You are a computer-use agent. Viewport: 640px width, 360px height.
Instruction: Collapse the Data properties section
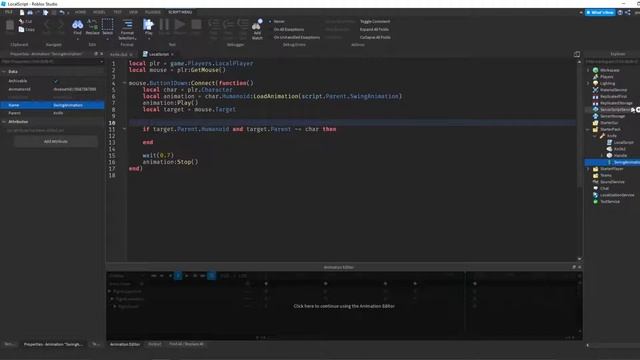(4, 71)
